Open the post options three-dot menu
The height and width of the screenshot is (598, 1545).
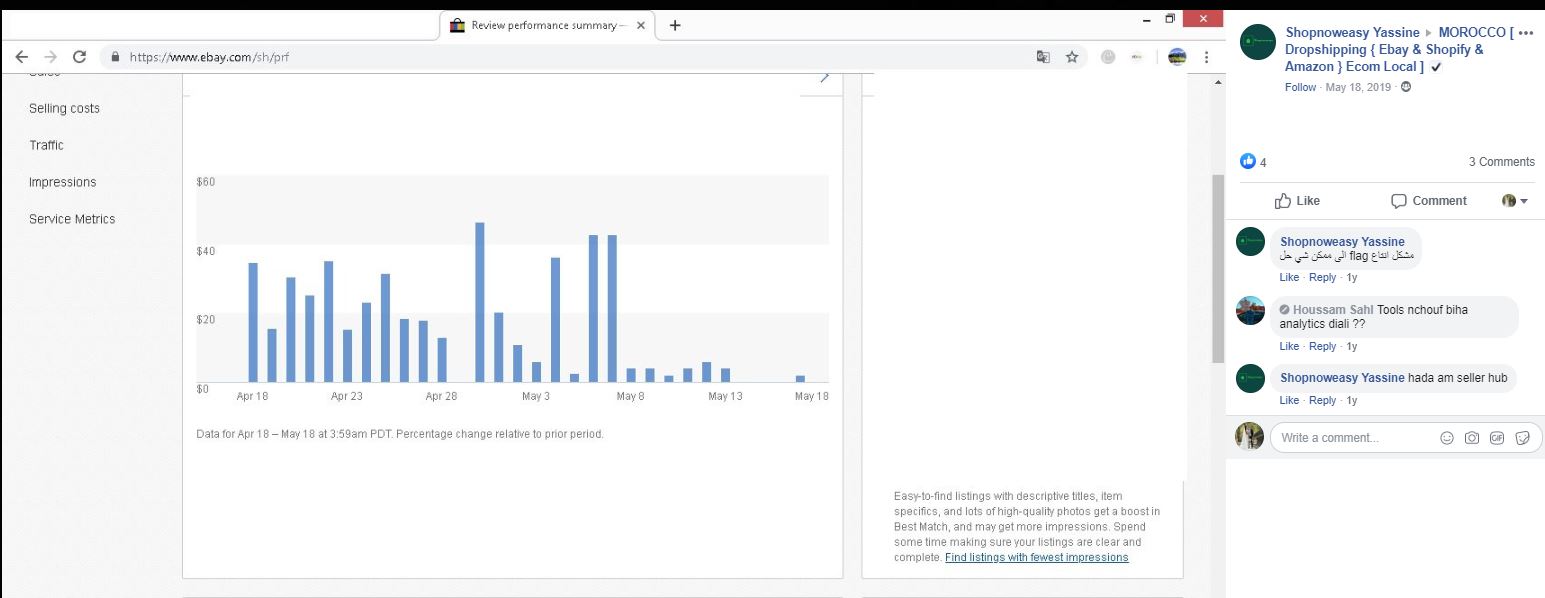(1525, 32)
